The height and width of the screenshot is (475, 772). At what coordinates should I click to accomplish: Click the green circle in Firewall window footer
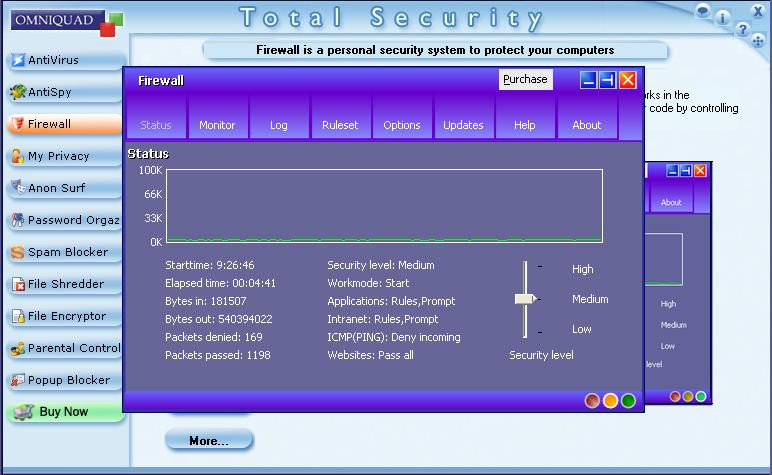coord(628,401)
